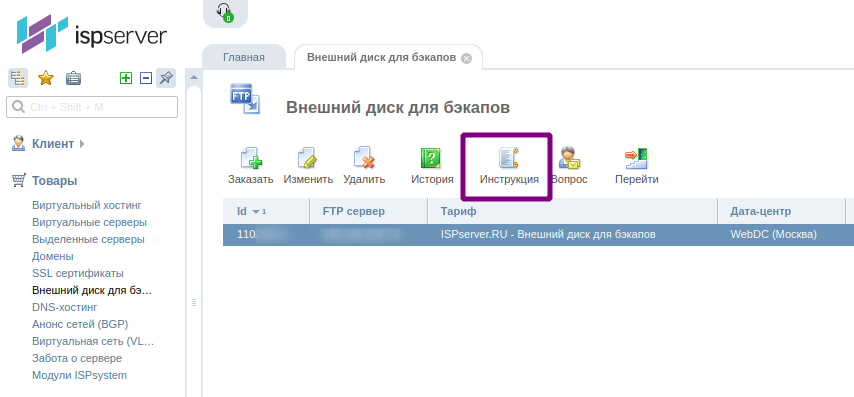Open Внешний диск для бэ… menu item

click(92, 290)
